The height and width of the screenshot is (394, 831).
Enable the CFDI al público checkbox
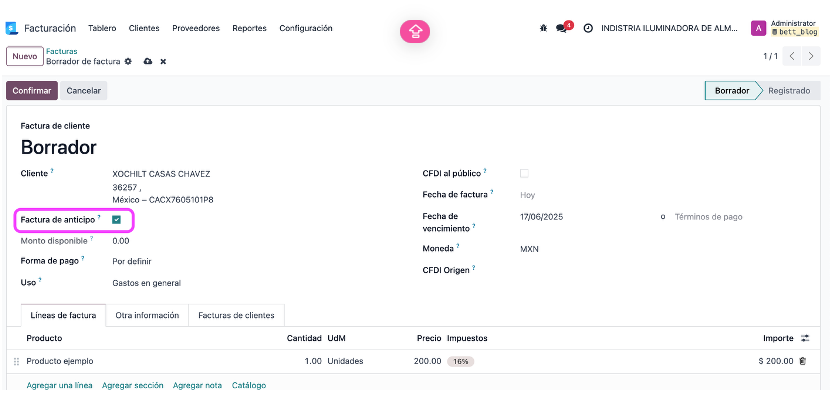pyautogui.click(x=524, y=173)
